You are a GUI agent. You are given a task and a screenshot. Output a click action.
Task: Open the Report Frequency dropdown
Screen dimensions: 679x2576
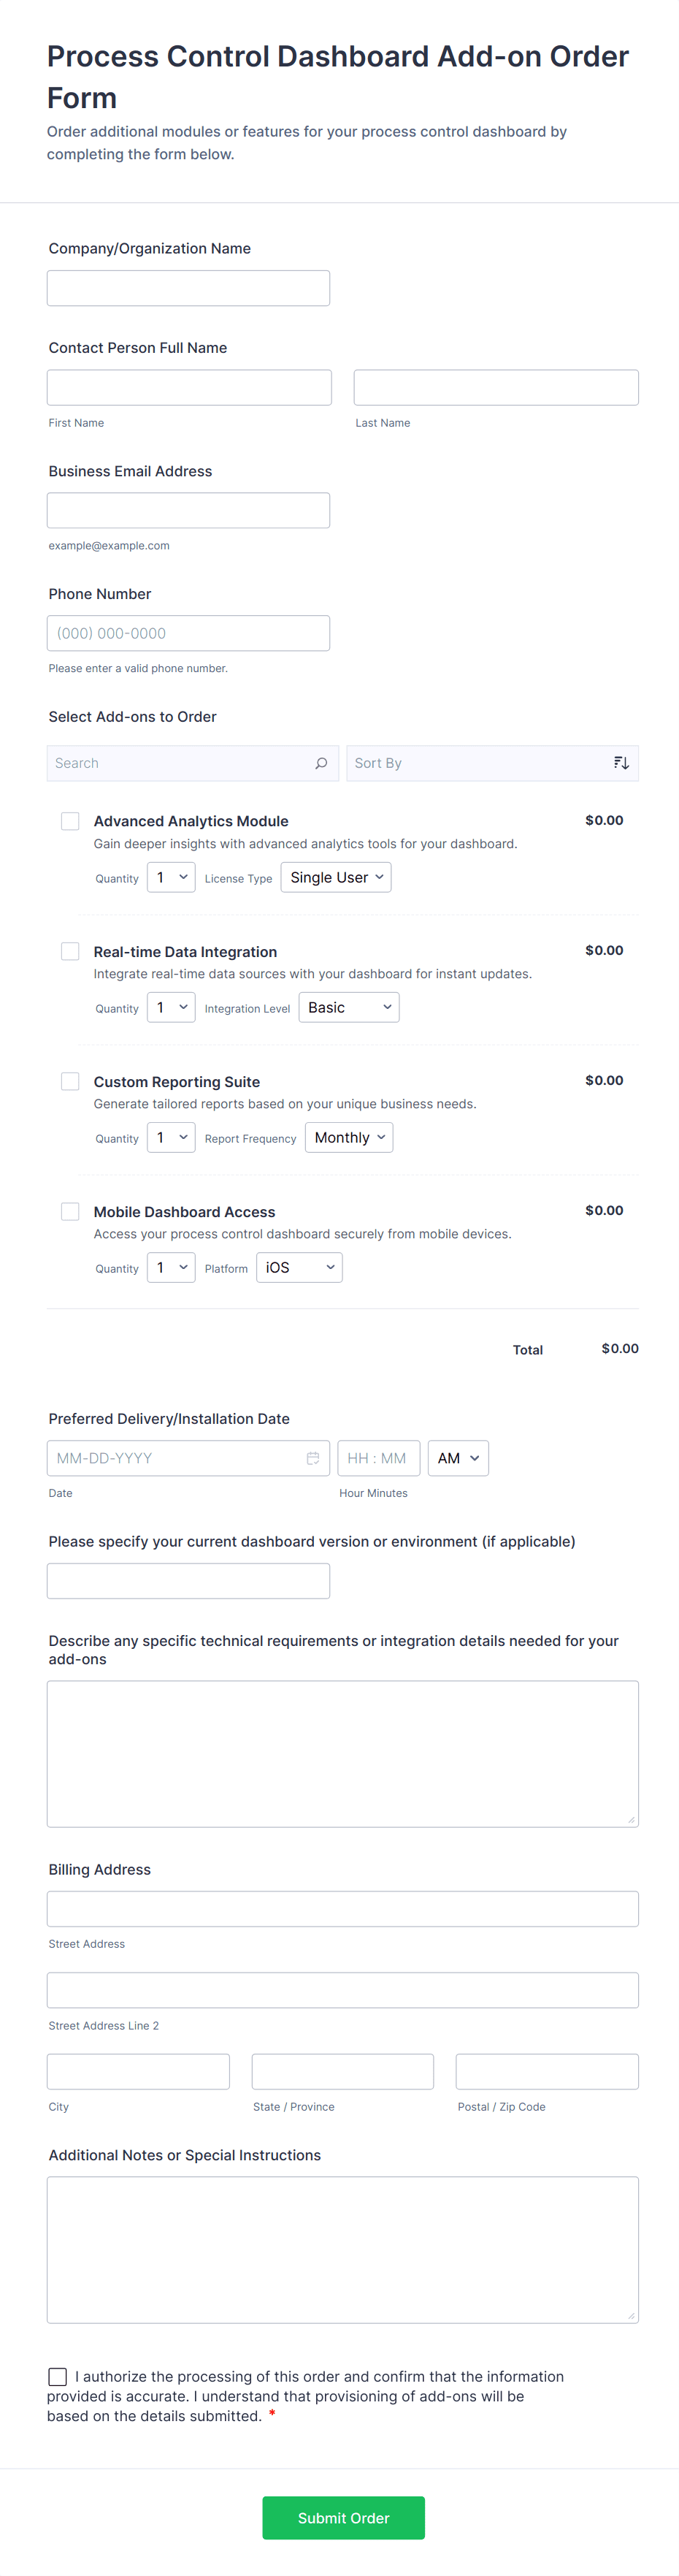349,1137
